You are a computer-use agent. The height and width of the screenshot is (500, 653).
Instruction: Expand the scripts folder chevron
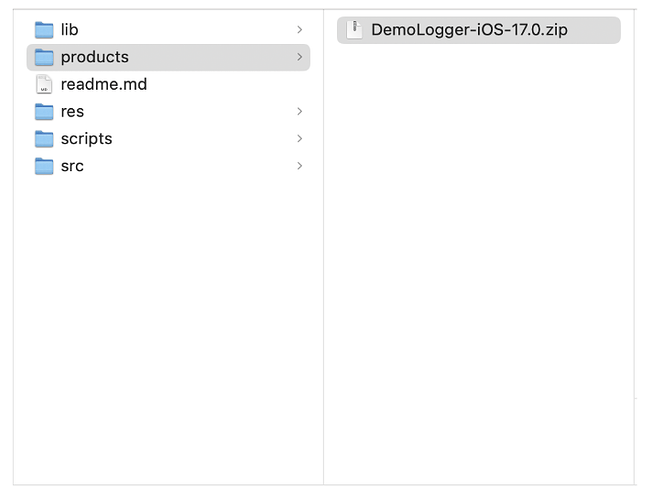tap(299, 139)
